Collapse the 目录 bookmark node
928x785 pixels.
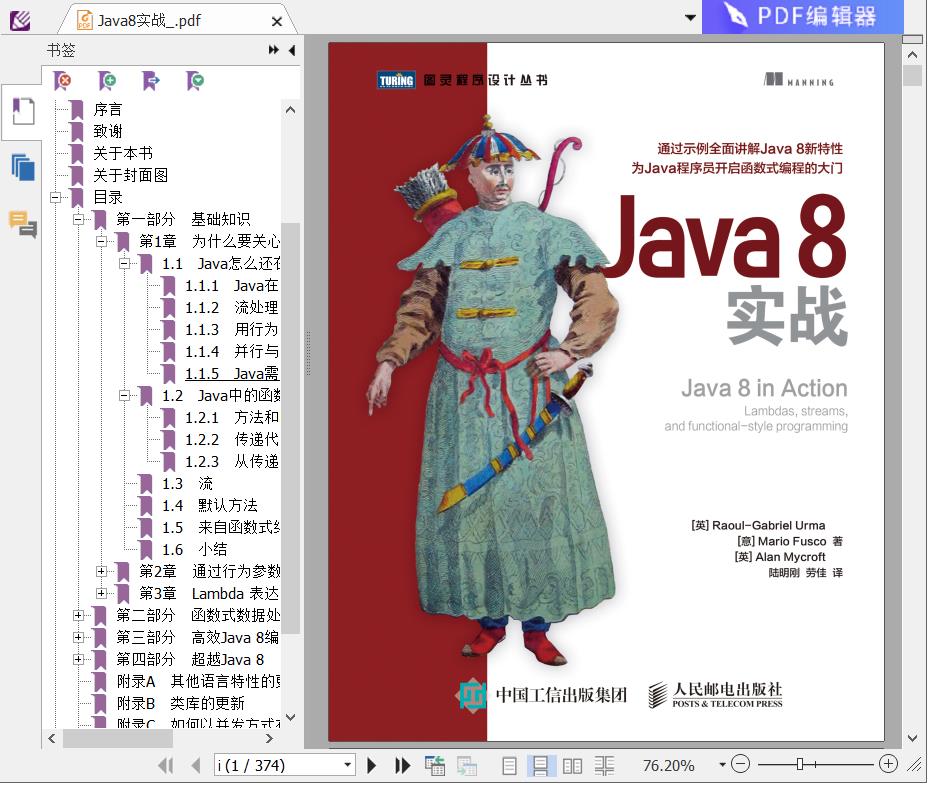click(56, 197)
